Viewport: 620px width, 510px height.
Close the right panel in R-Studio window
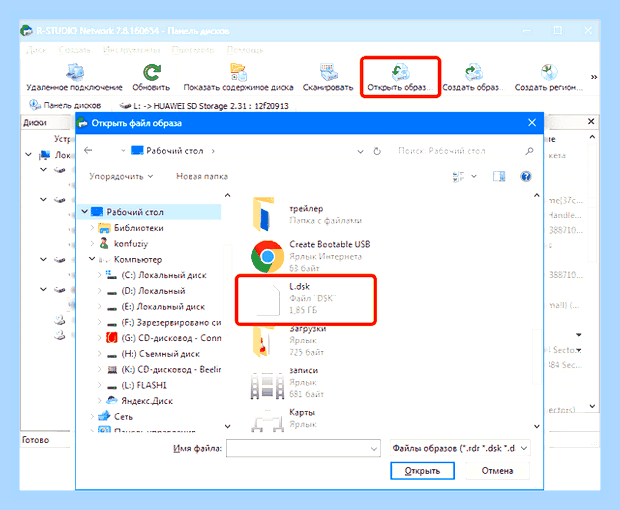591,121
